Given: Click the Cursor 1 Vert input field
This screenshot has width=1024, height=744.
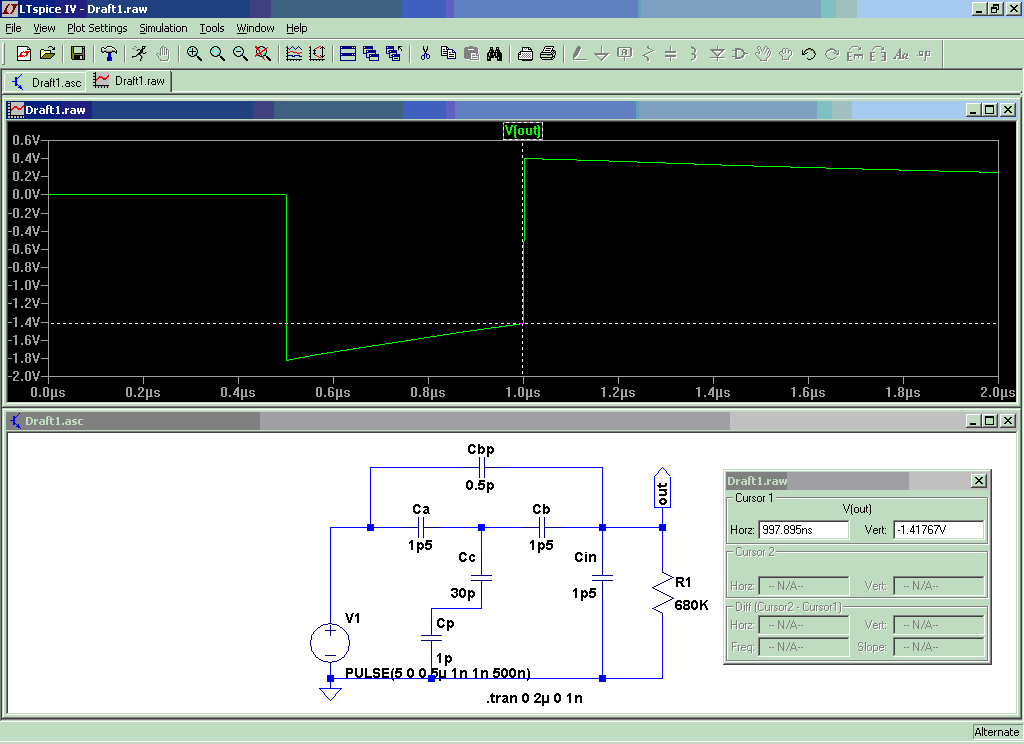Looking at the screenshot, I should point(938,529).
